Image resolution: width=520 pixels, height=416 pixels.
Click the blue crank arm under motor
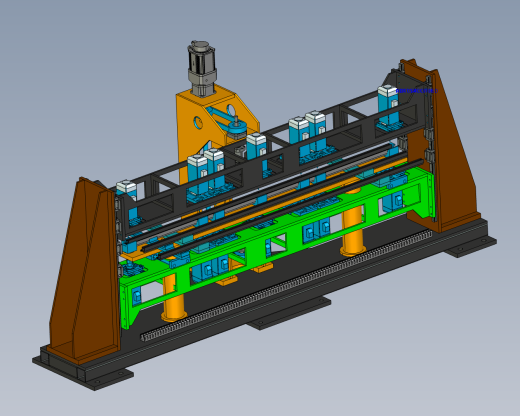pyautogui.click(x=228, y=122)
